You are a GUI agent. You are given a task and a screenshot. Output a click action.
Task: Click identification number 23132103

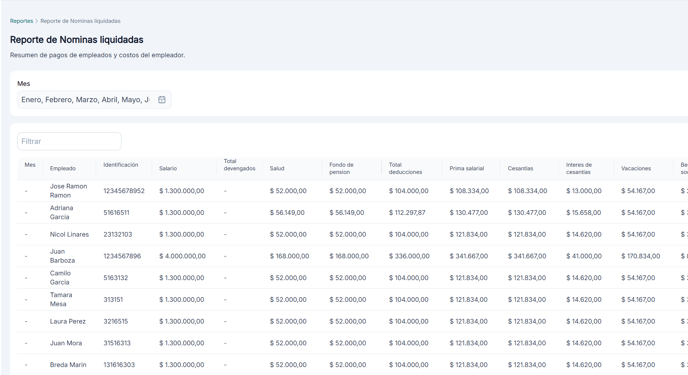pos(118,234)
